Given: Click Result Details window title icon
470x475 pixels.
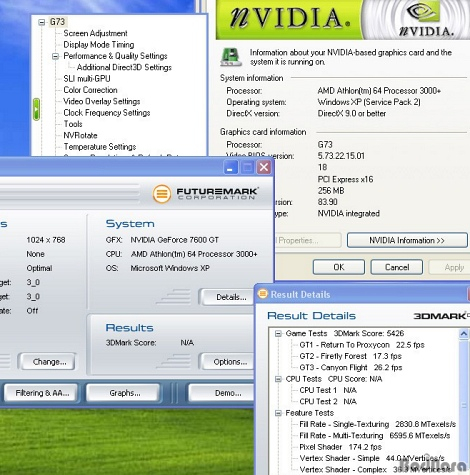Looking at the screenshot, I should 263,294.
